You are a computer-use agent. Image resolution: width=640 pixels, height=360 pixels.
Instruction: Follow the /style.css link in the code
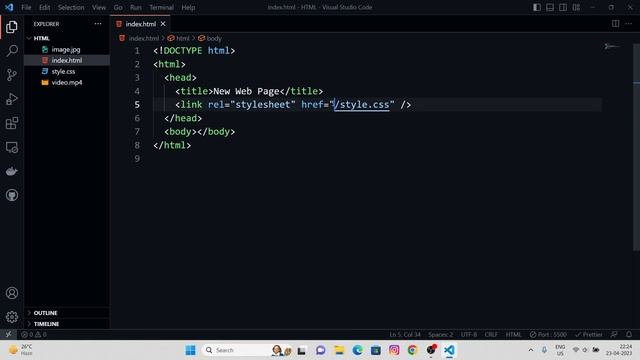pos(362,104)
